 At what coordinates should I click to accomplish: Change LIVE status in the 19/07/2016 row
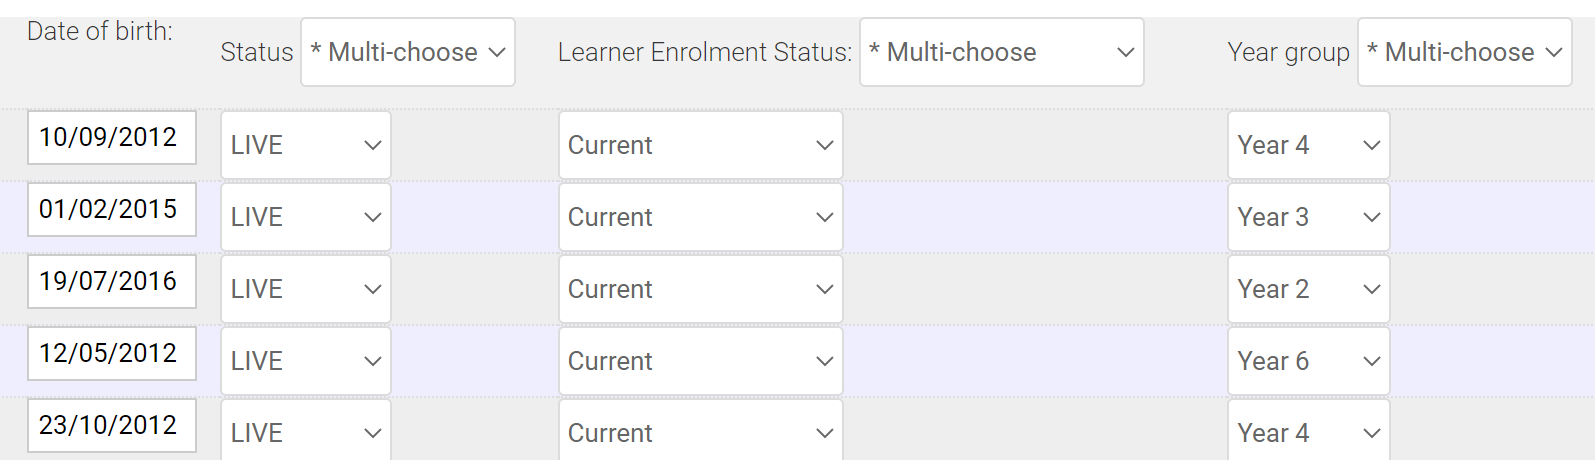pos(305,289)
